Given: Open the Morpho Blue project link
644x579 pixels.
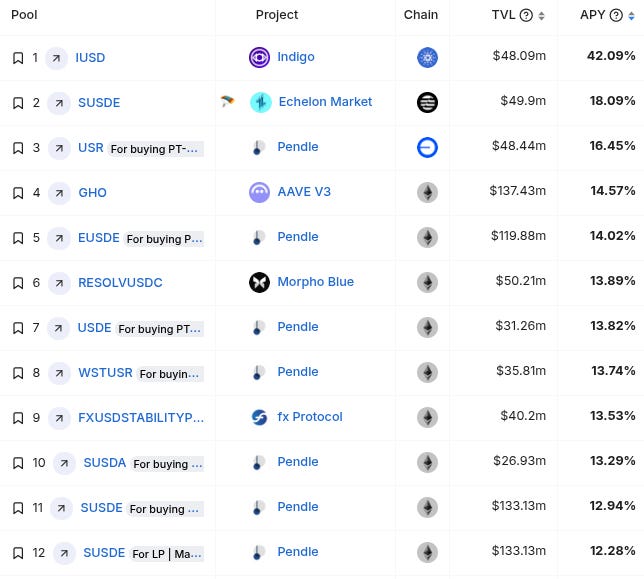Looking at the screenshot, I should (315, 282).
